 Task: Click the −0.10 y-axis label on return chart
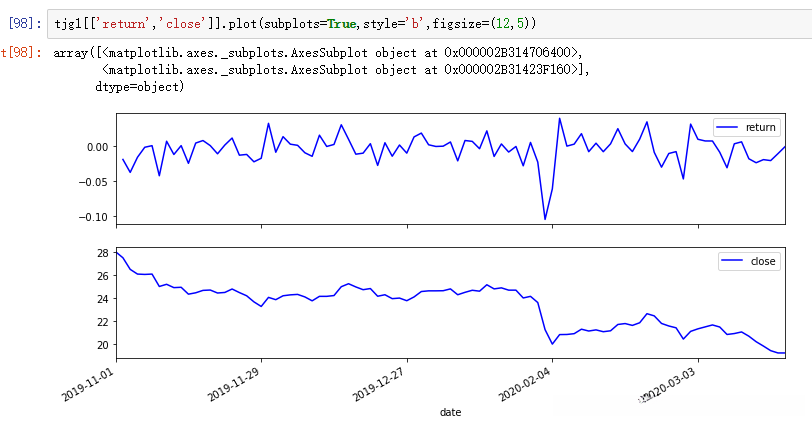pos(94,217)
